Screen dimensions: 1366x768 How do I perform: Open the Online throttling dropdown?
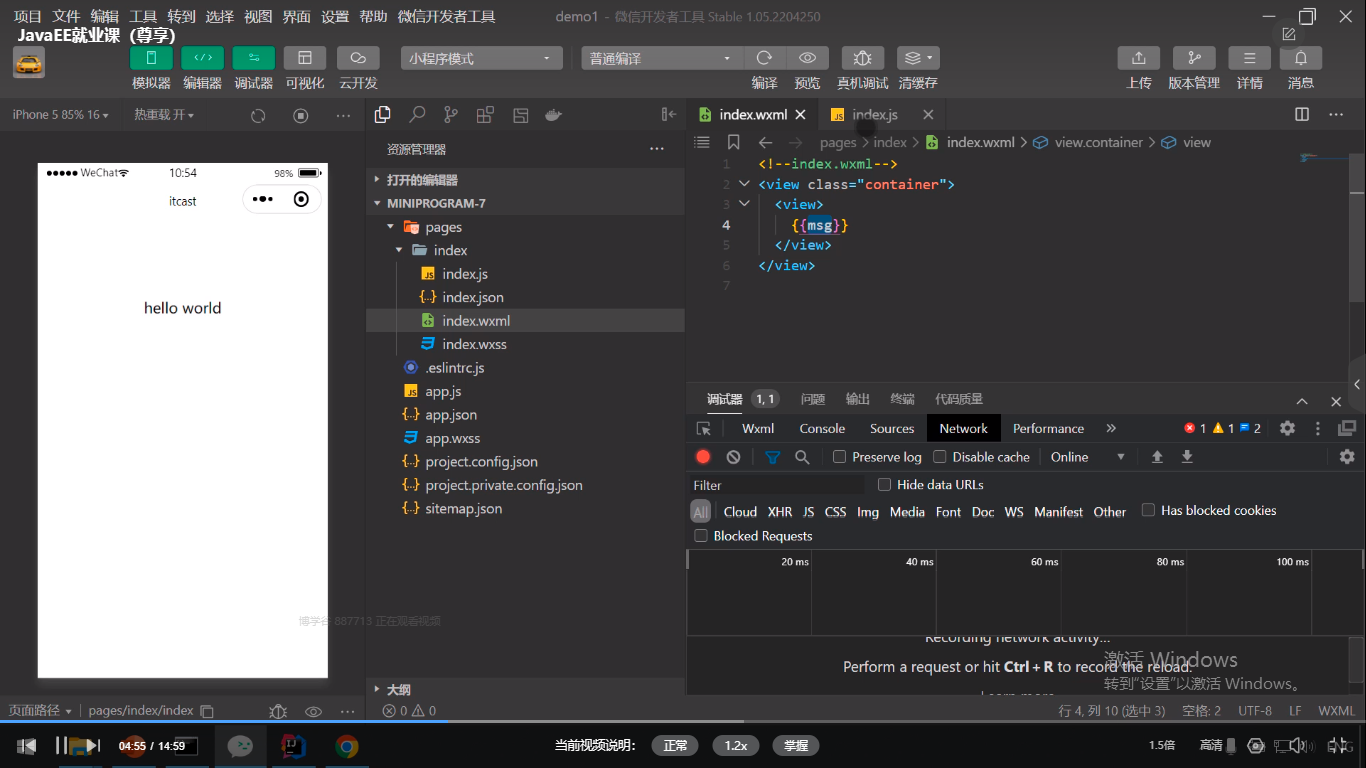tap(1087, 457)
